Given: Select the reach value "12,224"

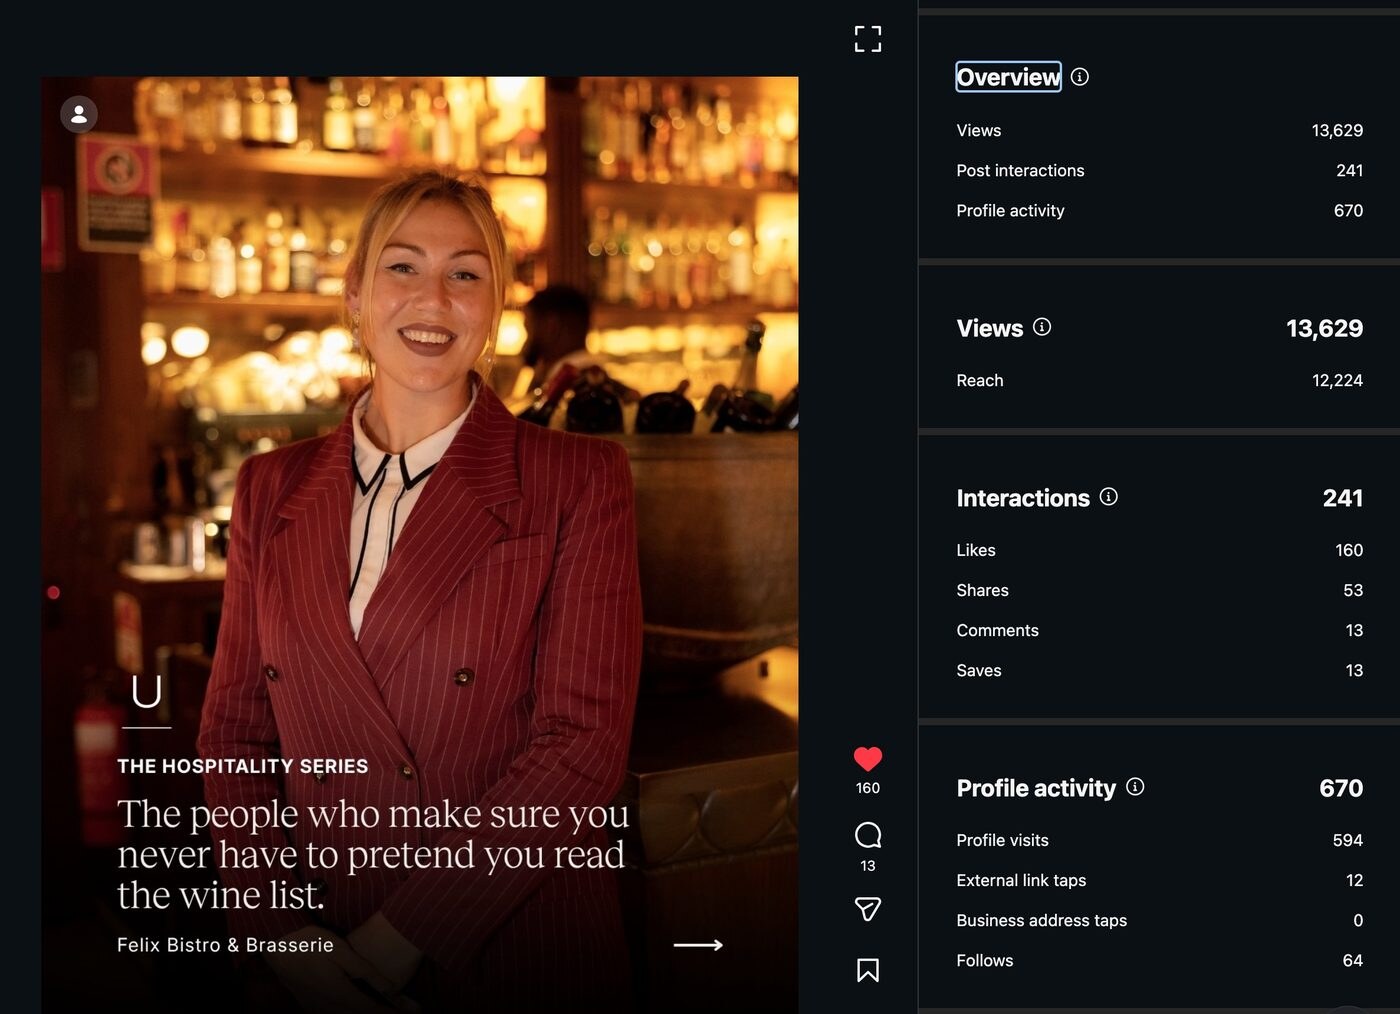Looking at the screenshot, I should coord(1337,380).
